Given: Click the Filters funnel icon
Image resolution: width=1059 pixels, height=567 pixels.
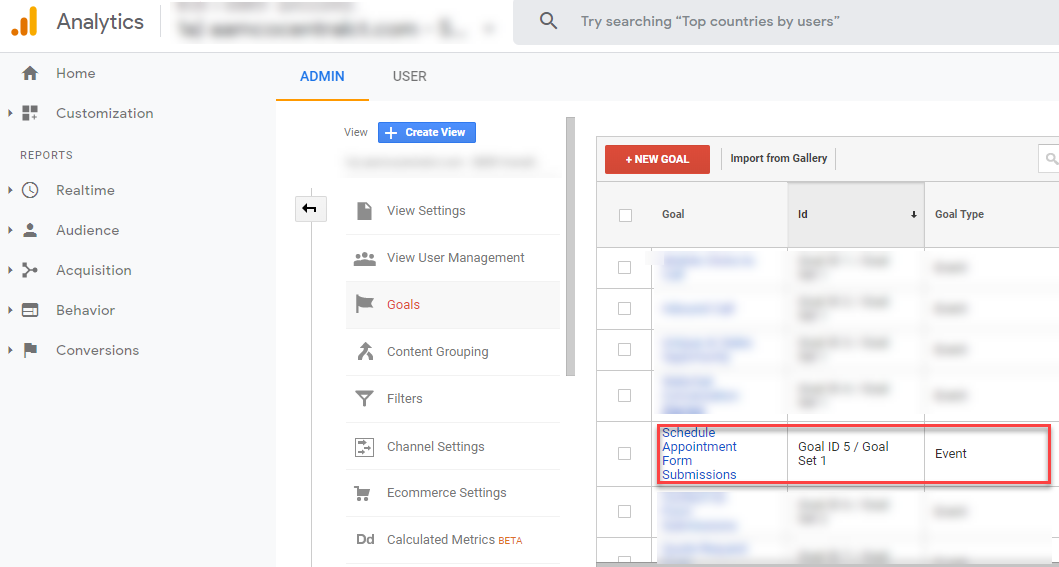Looking at the screenshot, I should [365, 399].
